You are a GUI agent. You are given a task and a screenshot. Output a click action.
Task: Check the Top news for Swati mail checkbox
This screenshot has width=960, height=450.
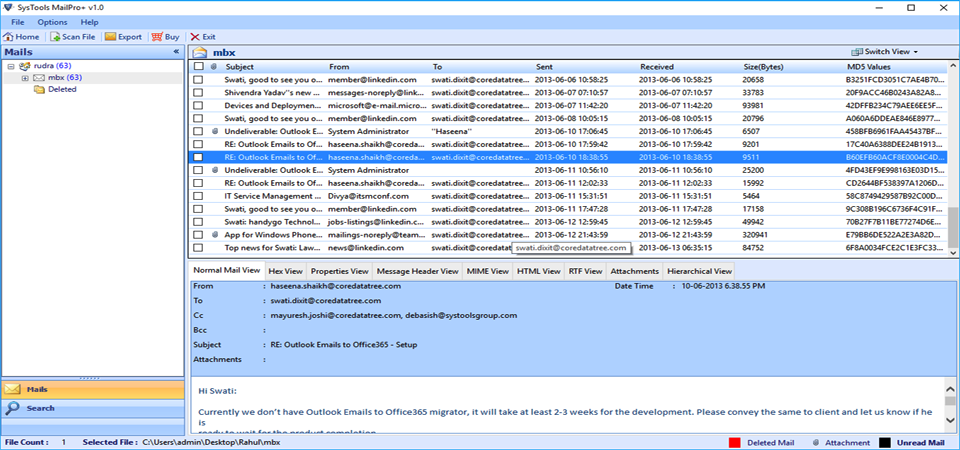point(198,248)
